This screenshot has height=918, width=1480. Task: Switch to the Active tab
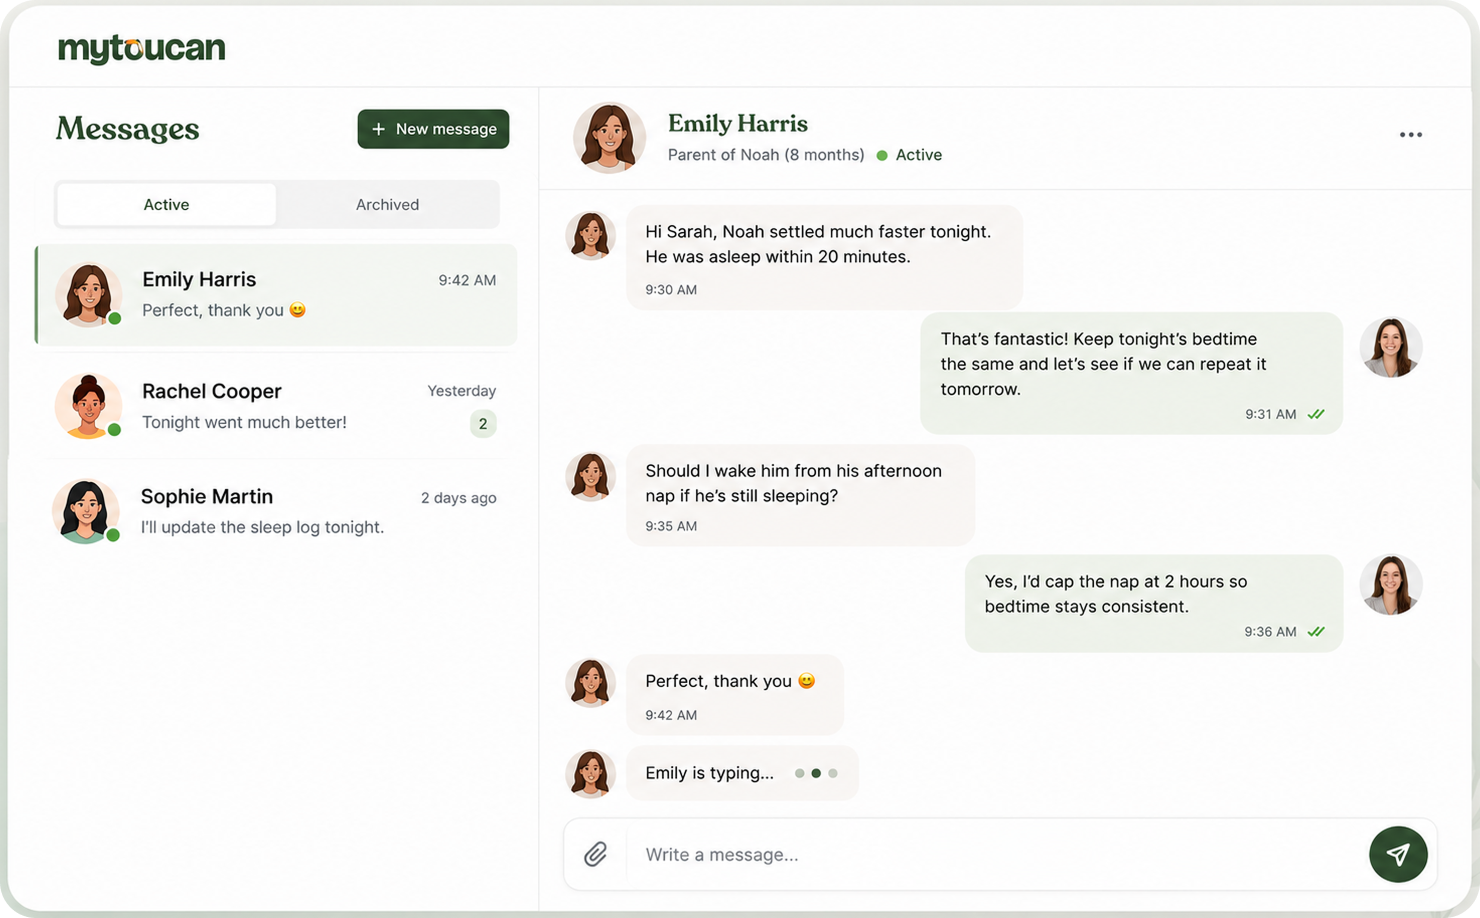click(166, 204)
